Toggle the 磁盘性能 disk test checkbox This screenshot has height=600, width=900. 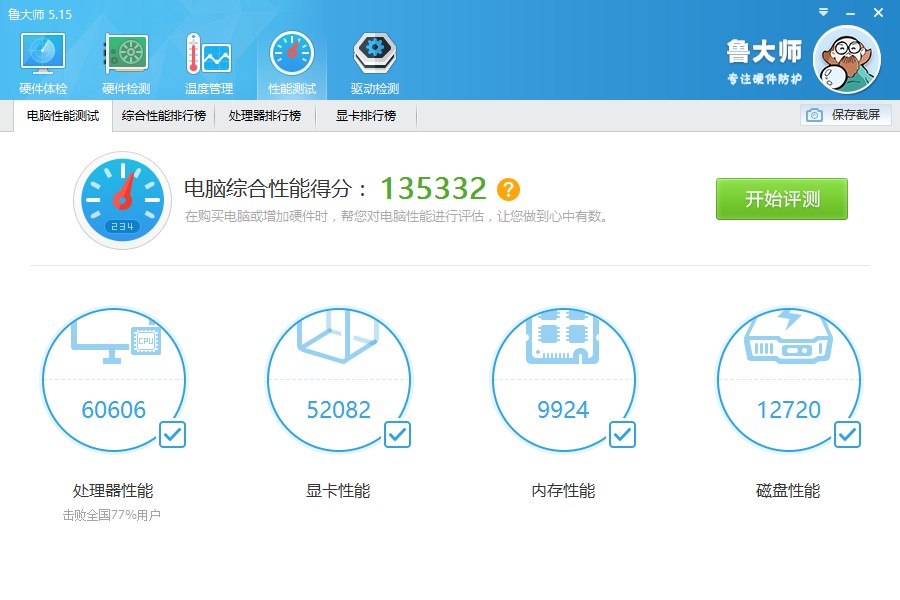coord(847,435)
